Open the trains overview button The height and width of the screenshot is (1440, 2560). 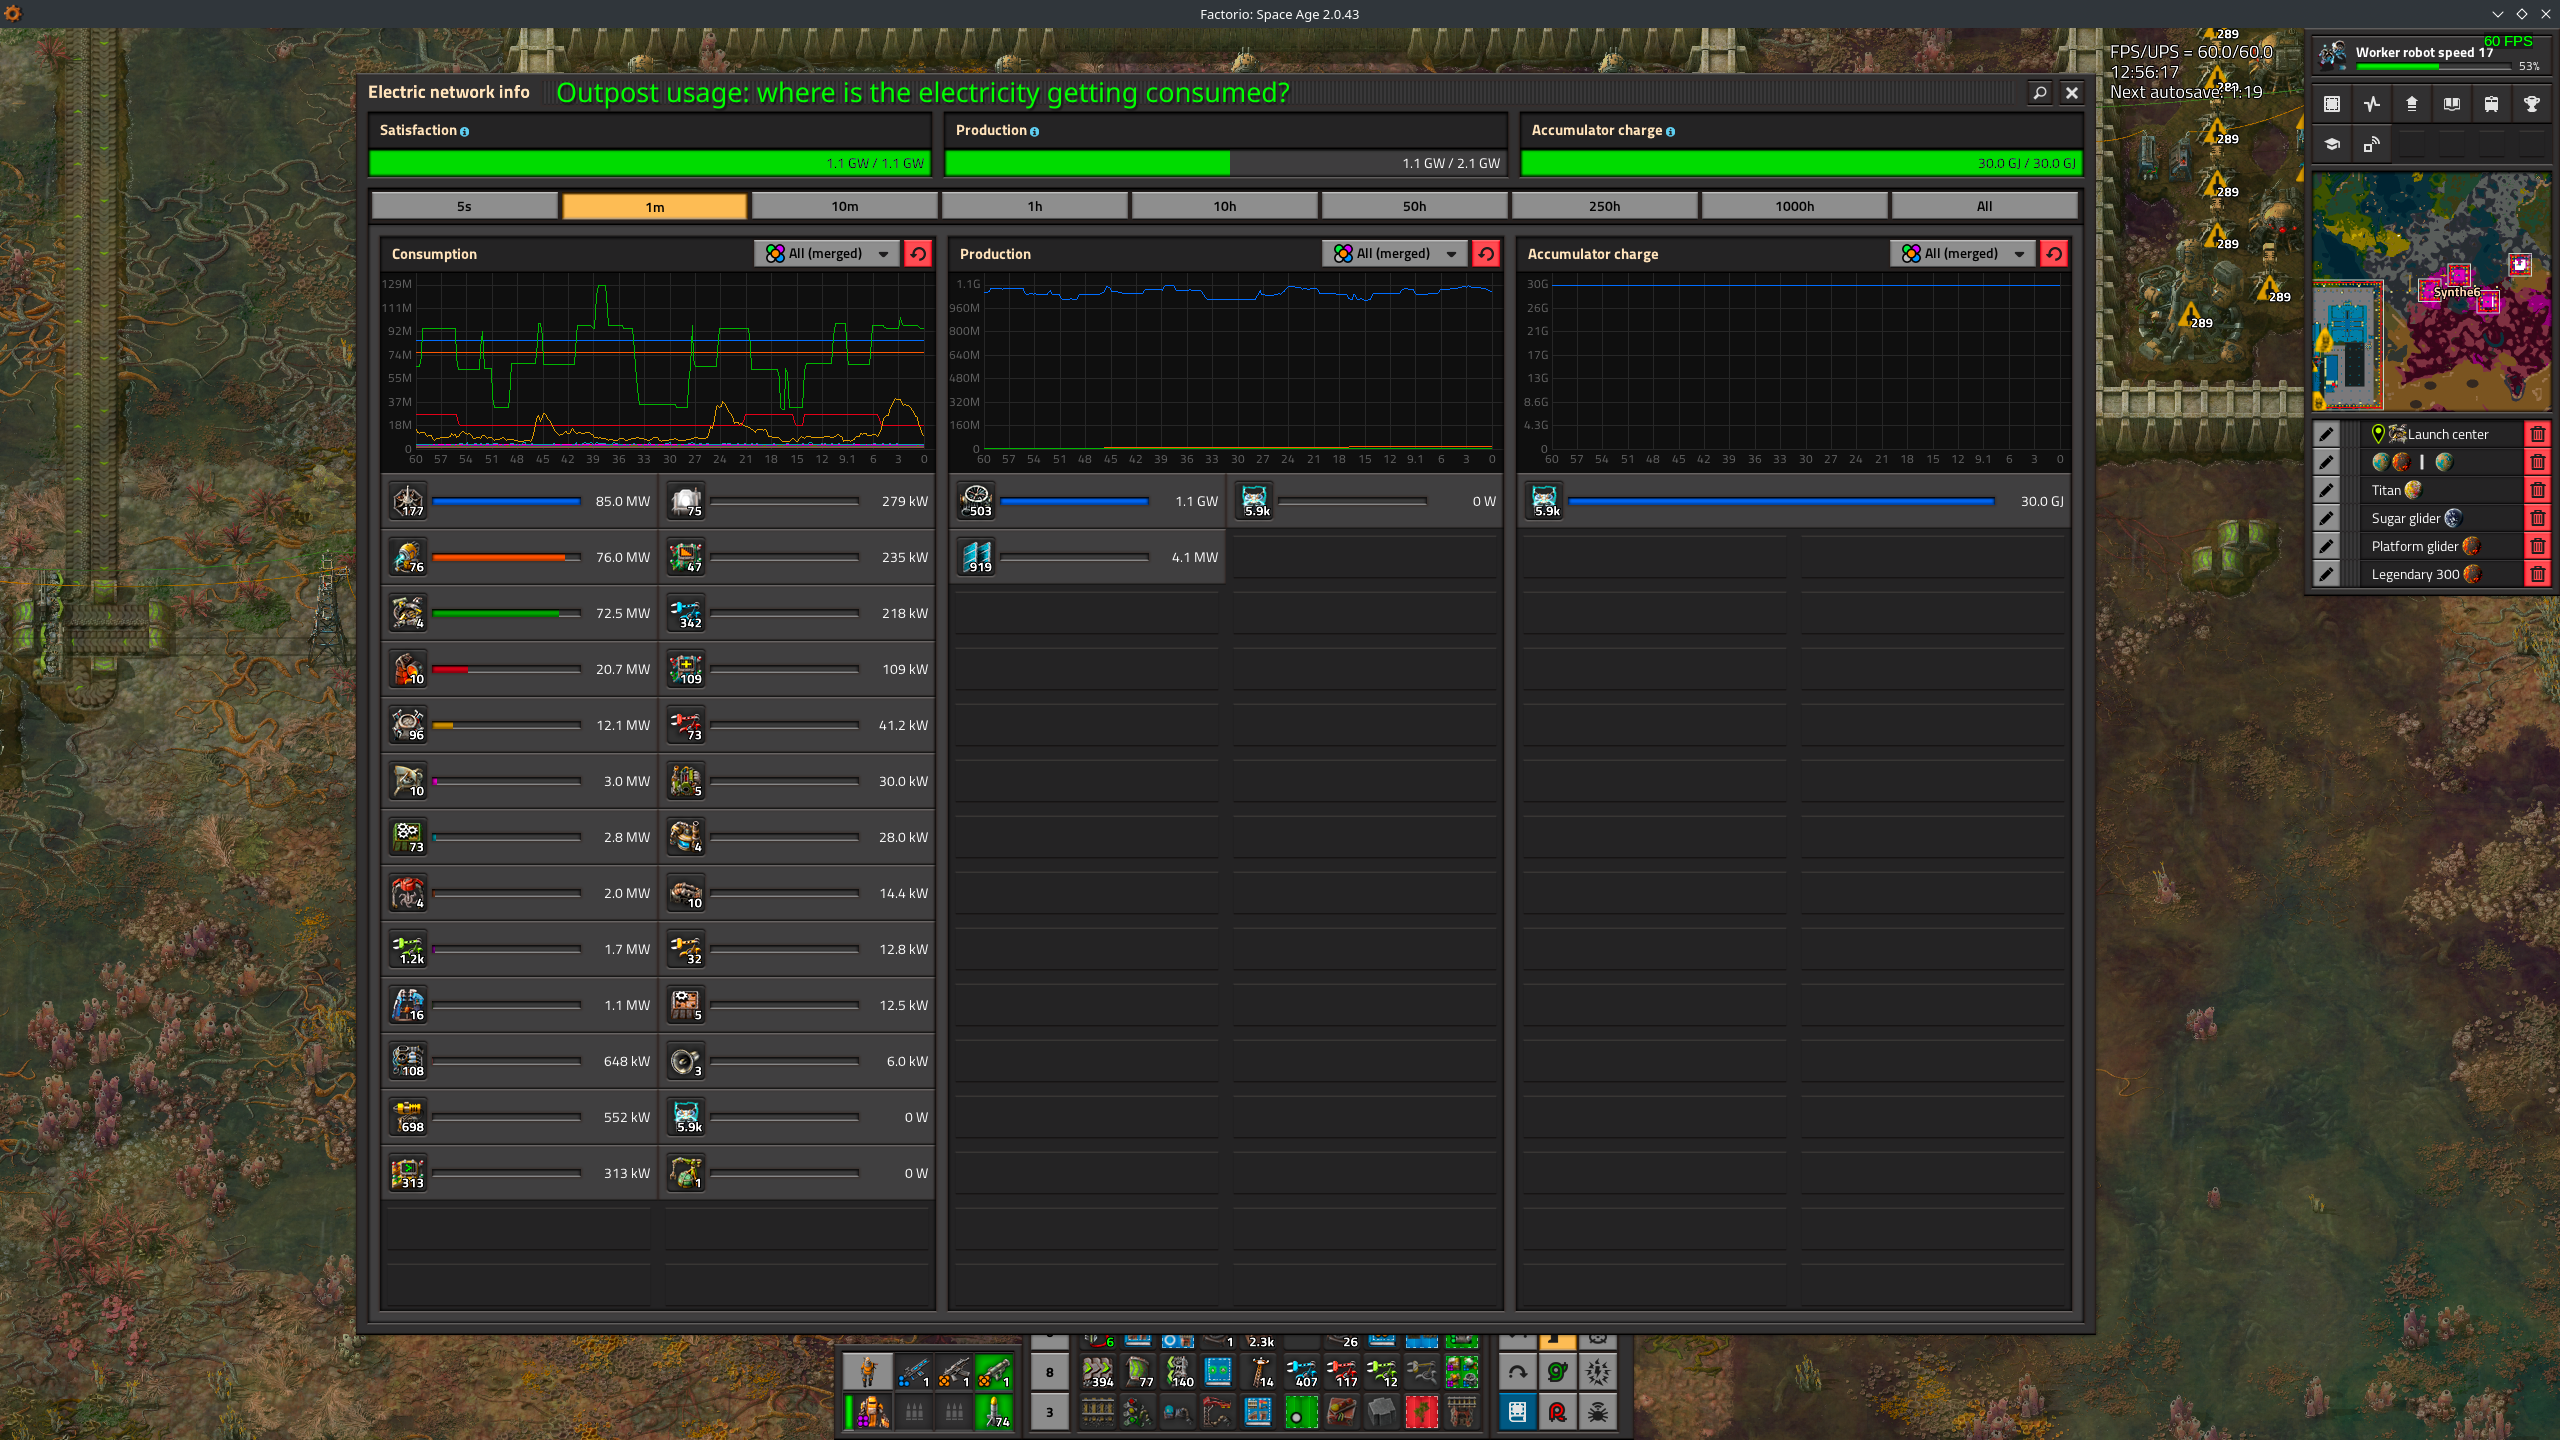pyautogui.click(x=2491, y=104)
